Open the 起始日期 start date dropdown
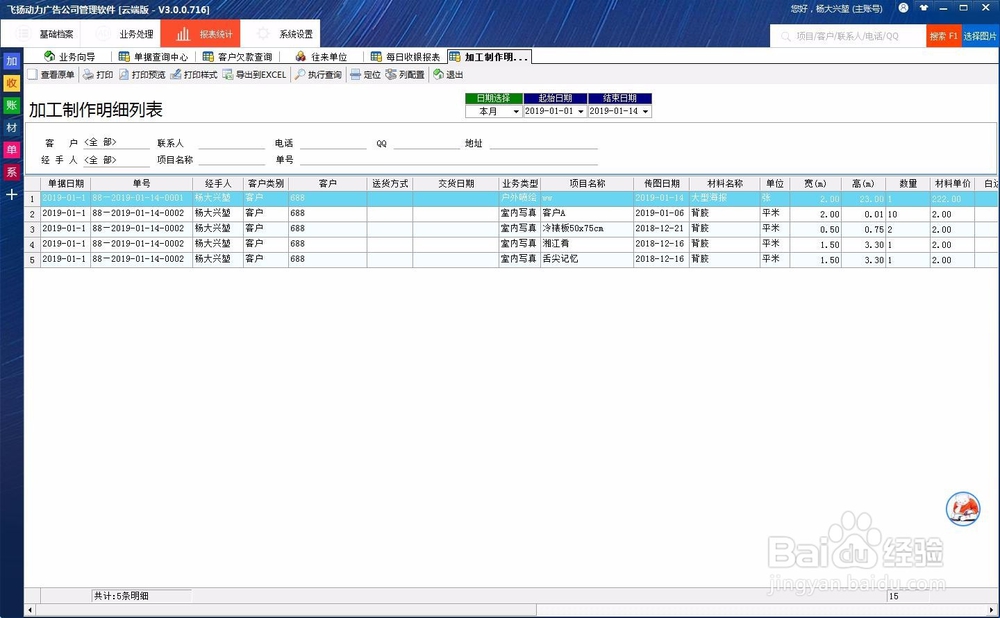The height and width of the screenshot is (618, 1000). [580, 112]
